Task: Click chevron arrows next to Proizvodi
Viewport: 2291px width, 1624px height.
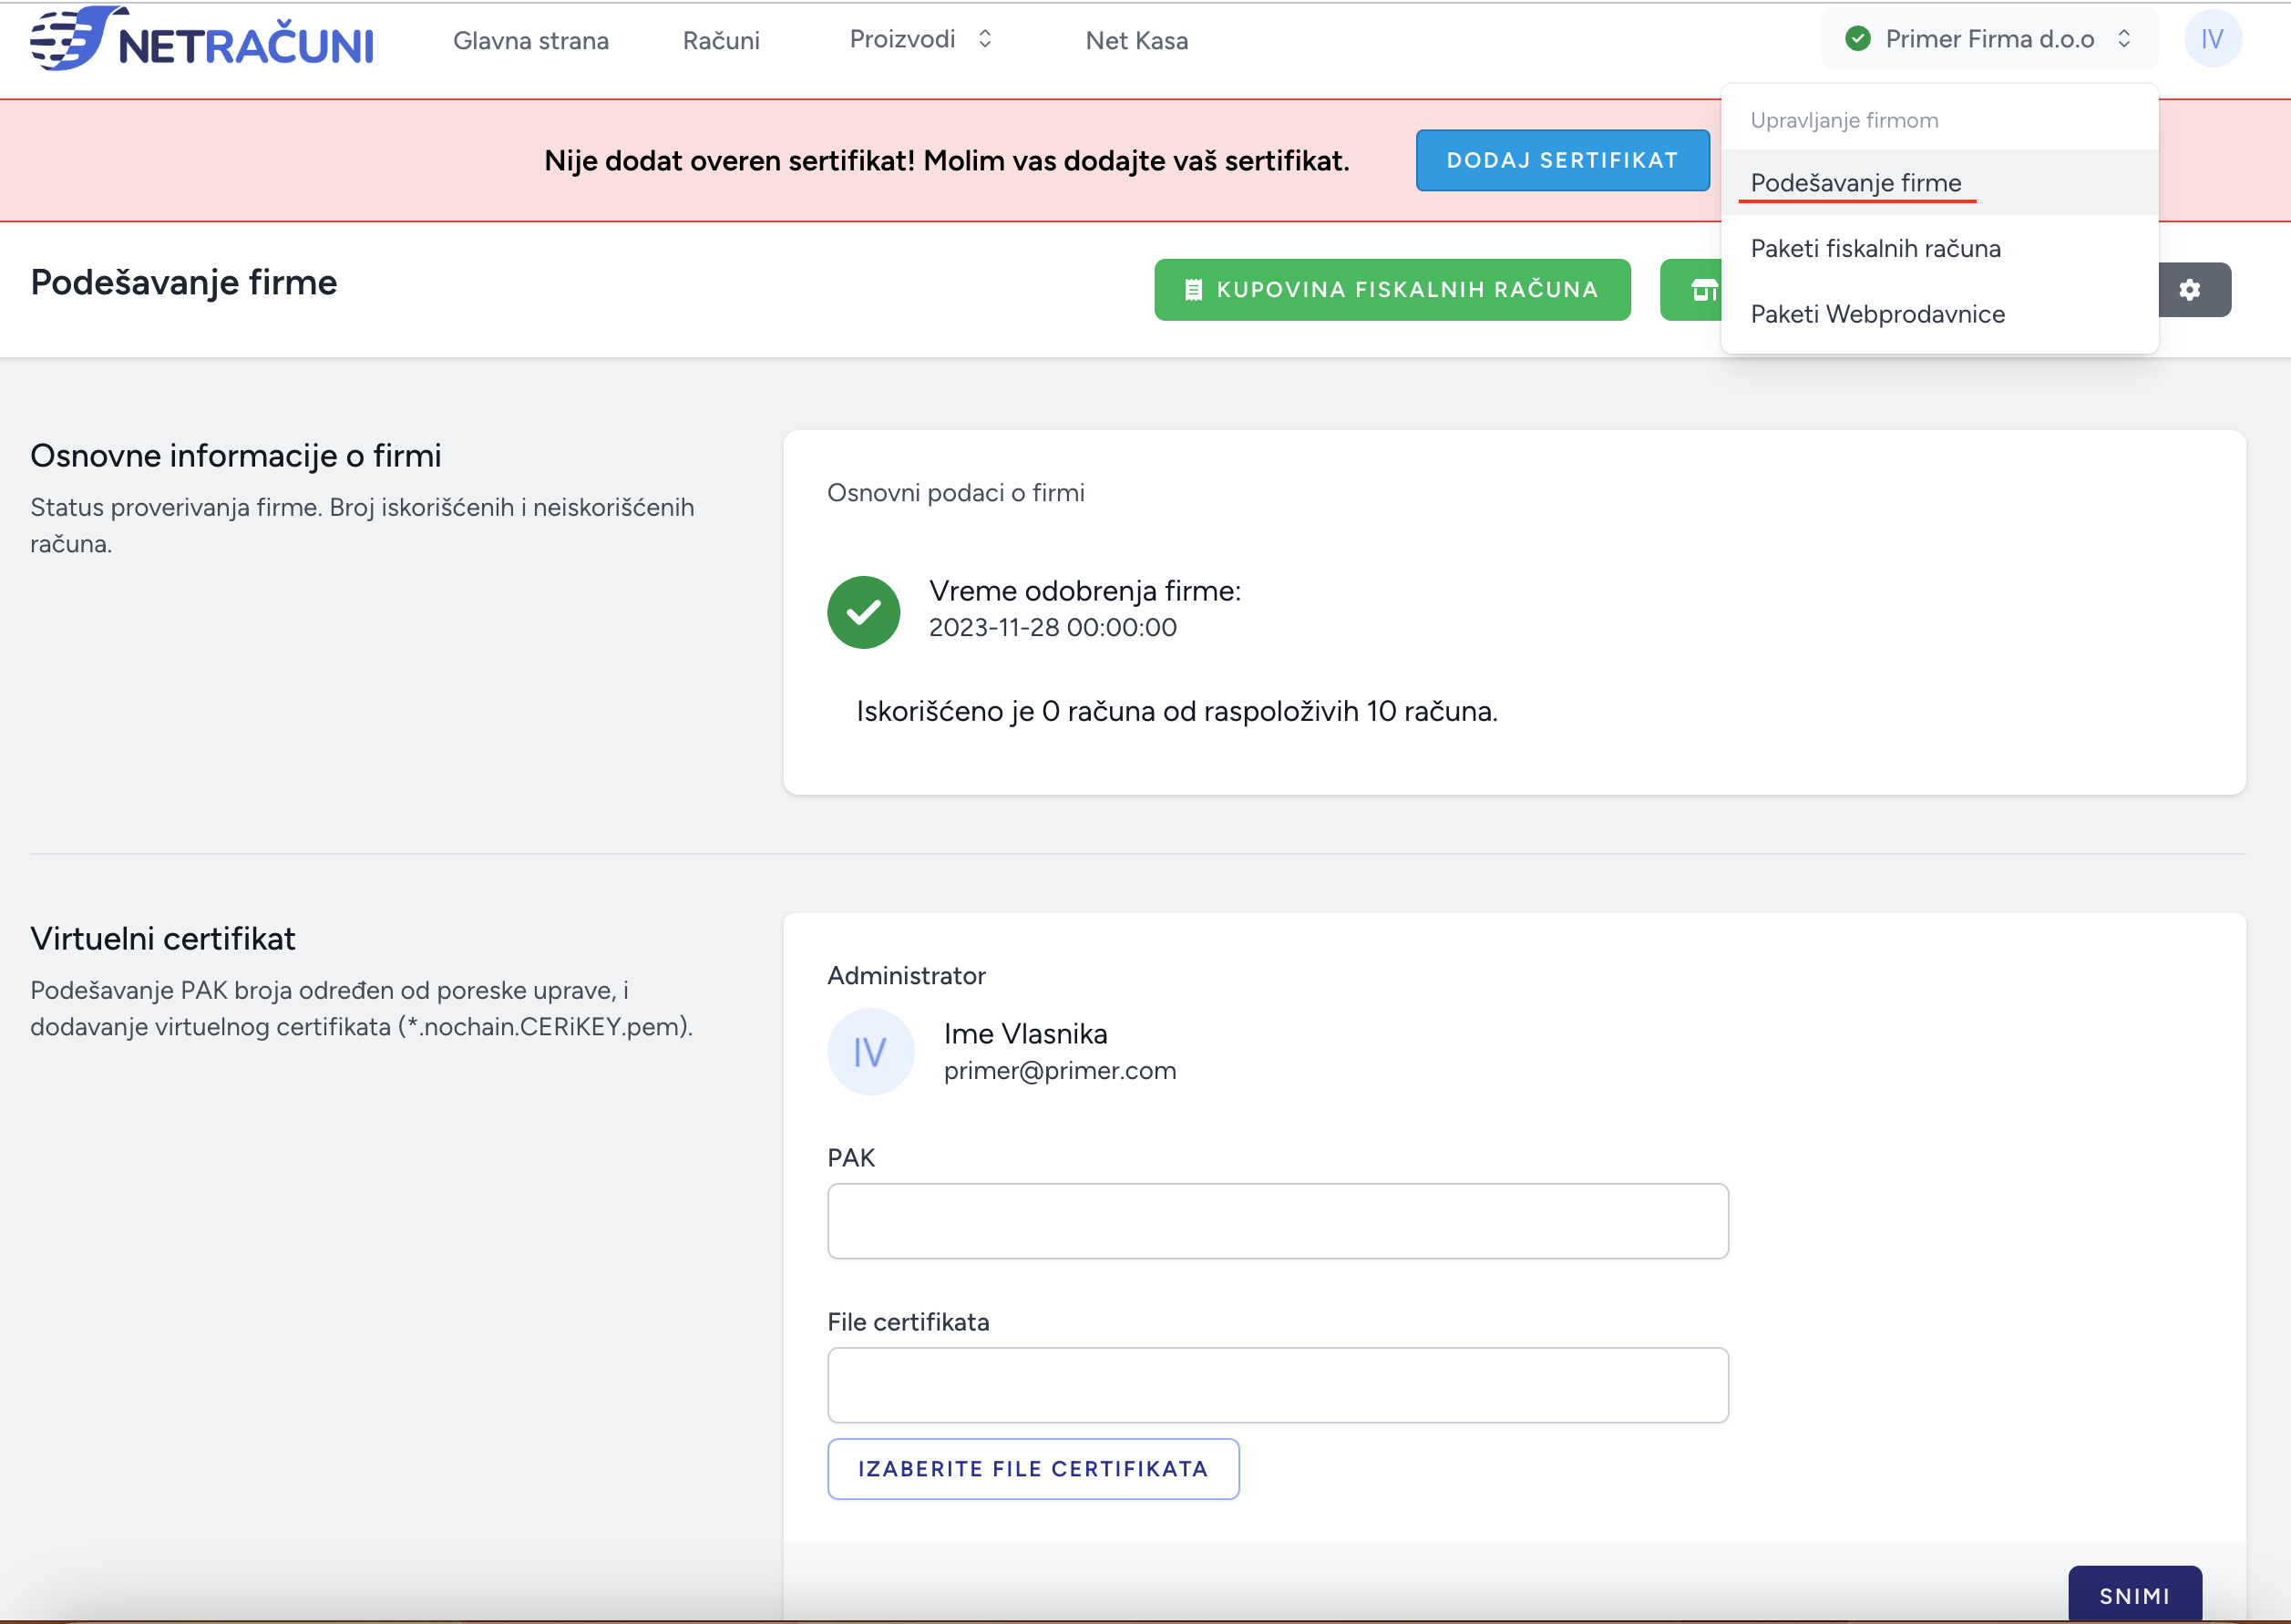Action: pos(985,39)
